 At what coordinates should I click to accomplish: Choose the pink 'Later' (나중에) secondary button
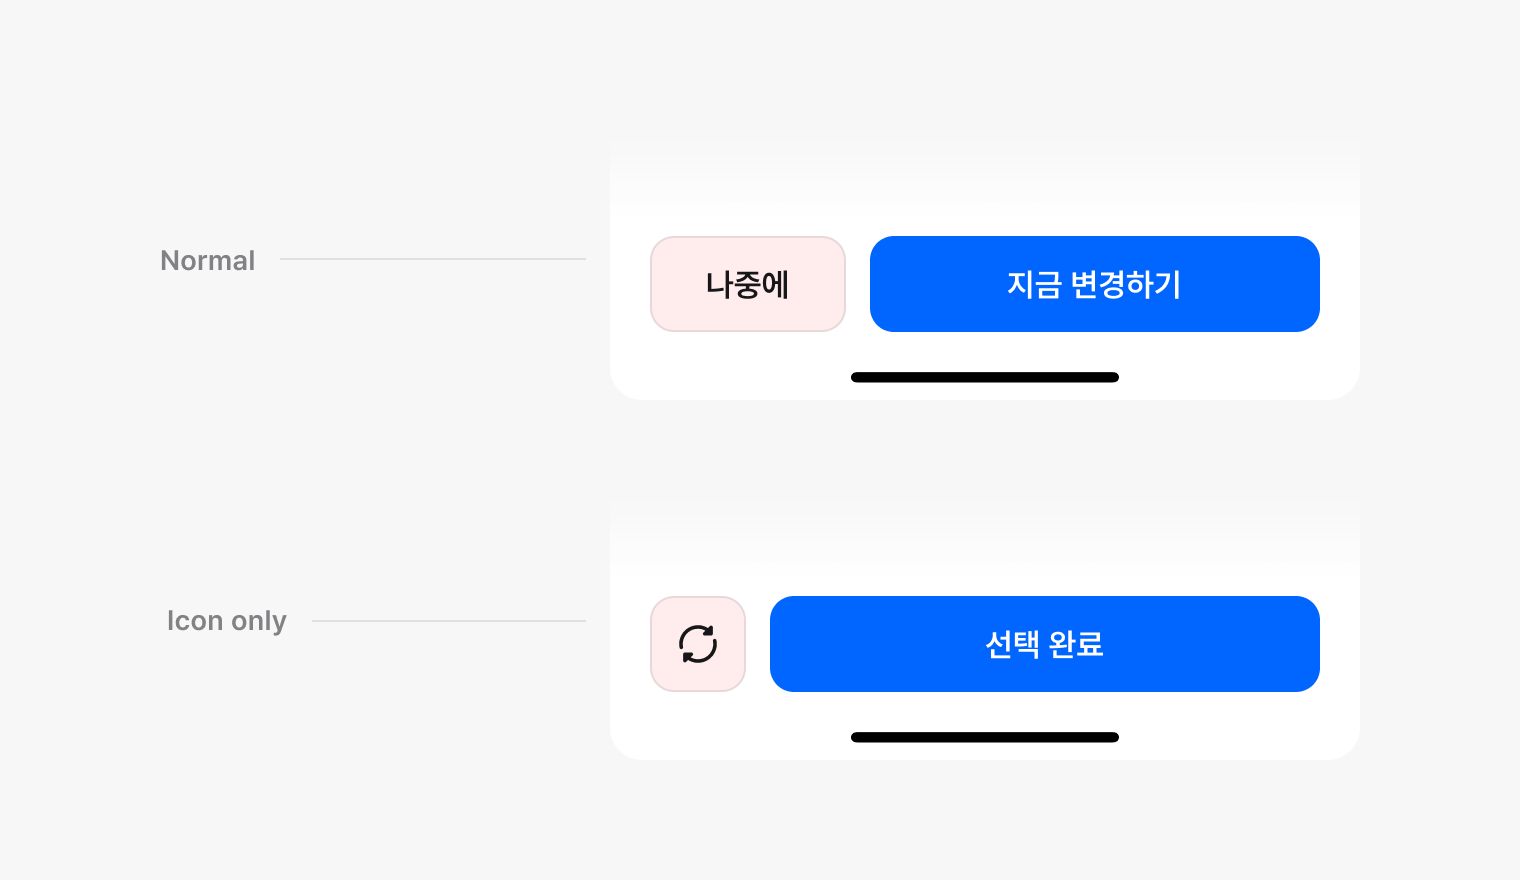(747, 284)
